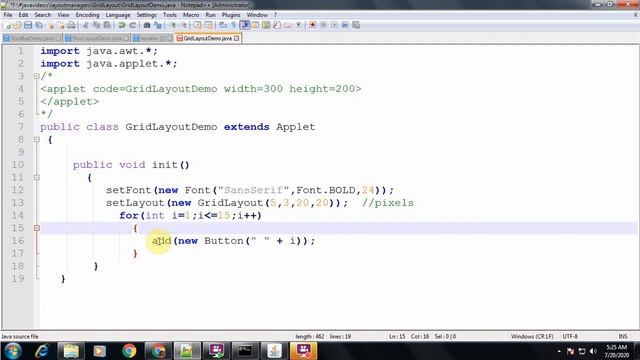640x360 pixels.
Task: Click line number 13 in the margin
Action: 18,202
